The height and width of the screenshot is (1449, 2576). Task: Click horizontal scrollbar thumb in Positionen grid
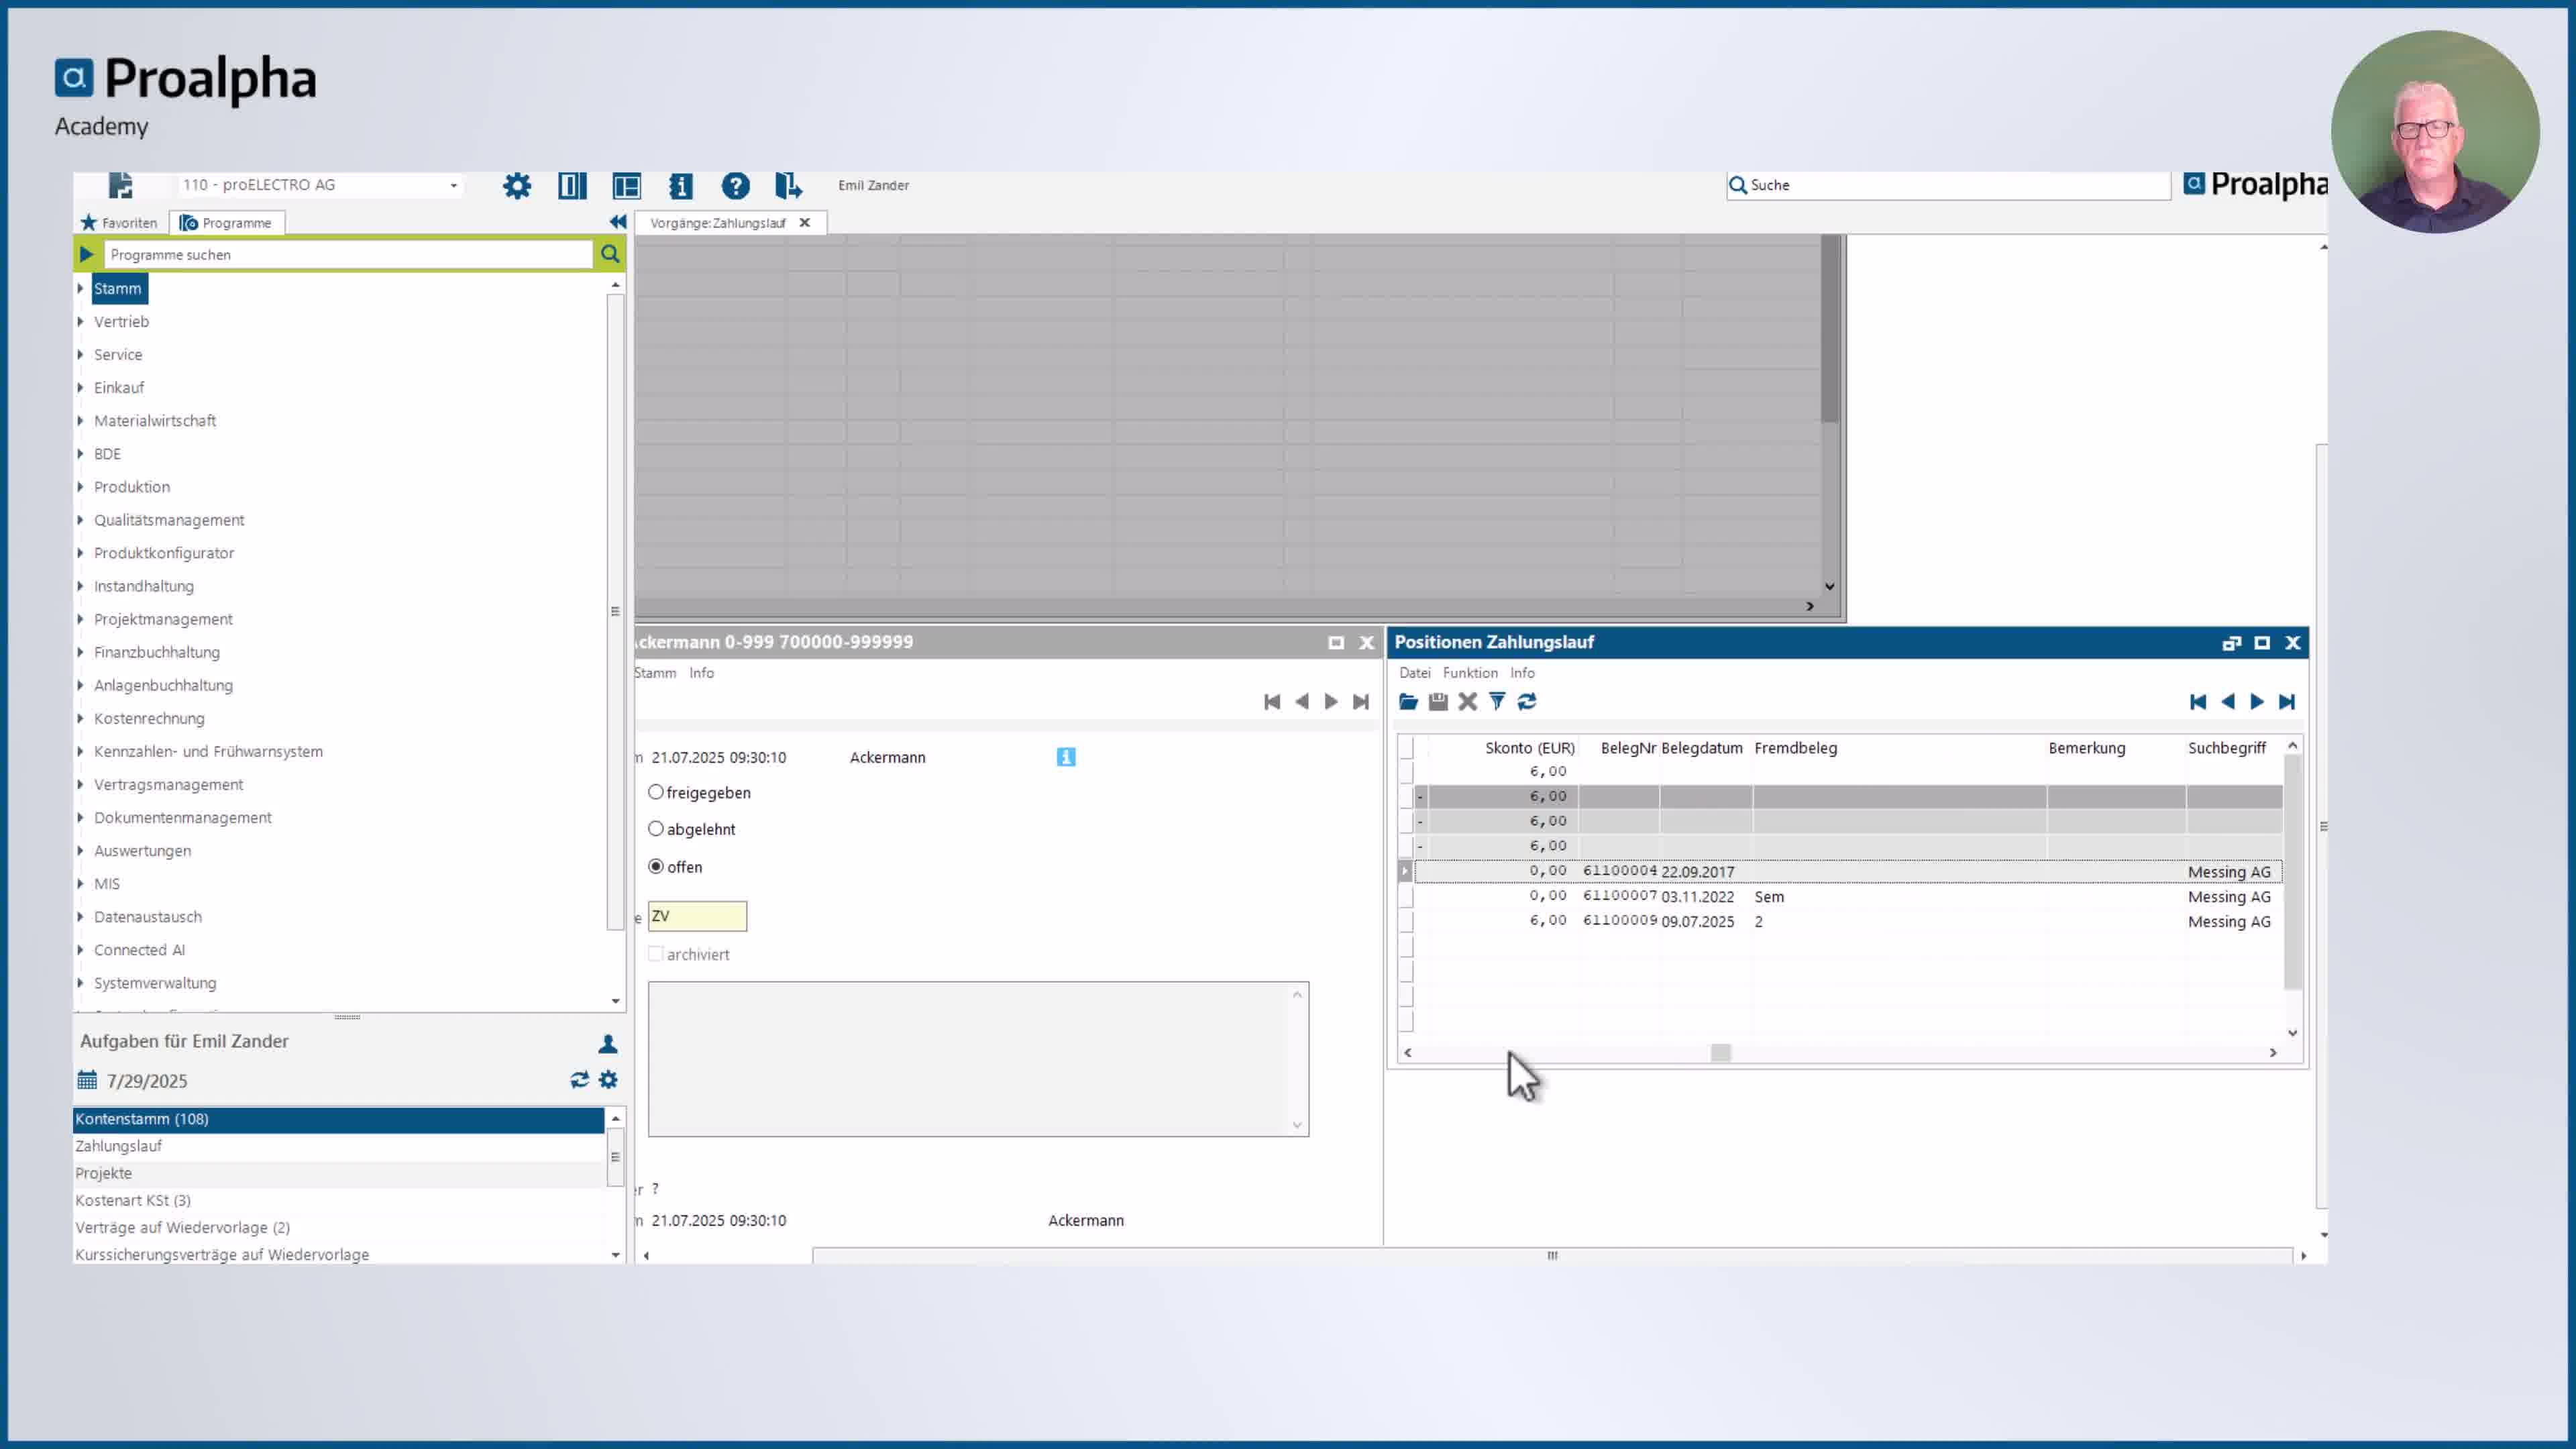(x=1720, y=1052)
